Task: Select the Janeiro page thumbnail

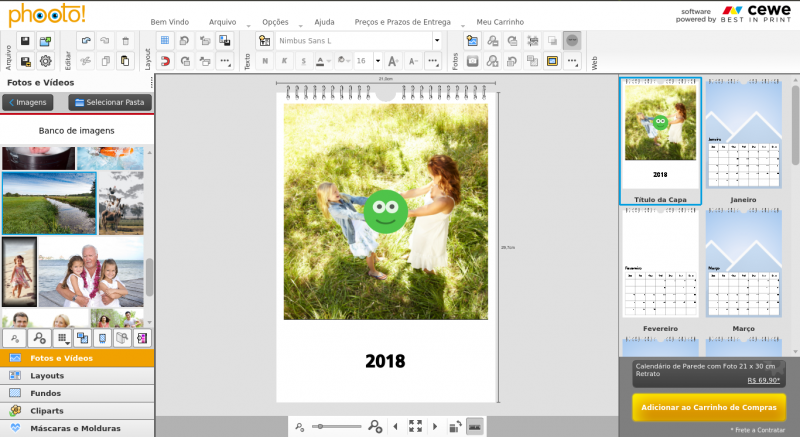Action: 743,135
